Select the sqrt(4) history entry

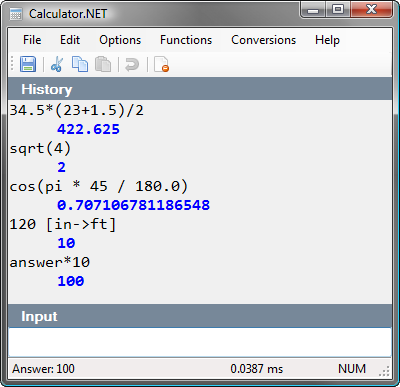[x=40, y=148]
